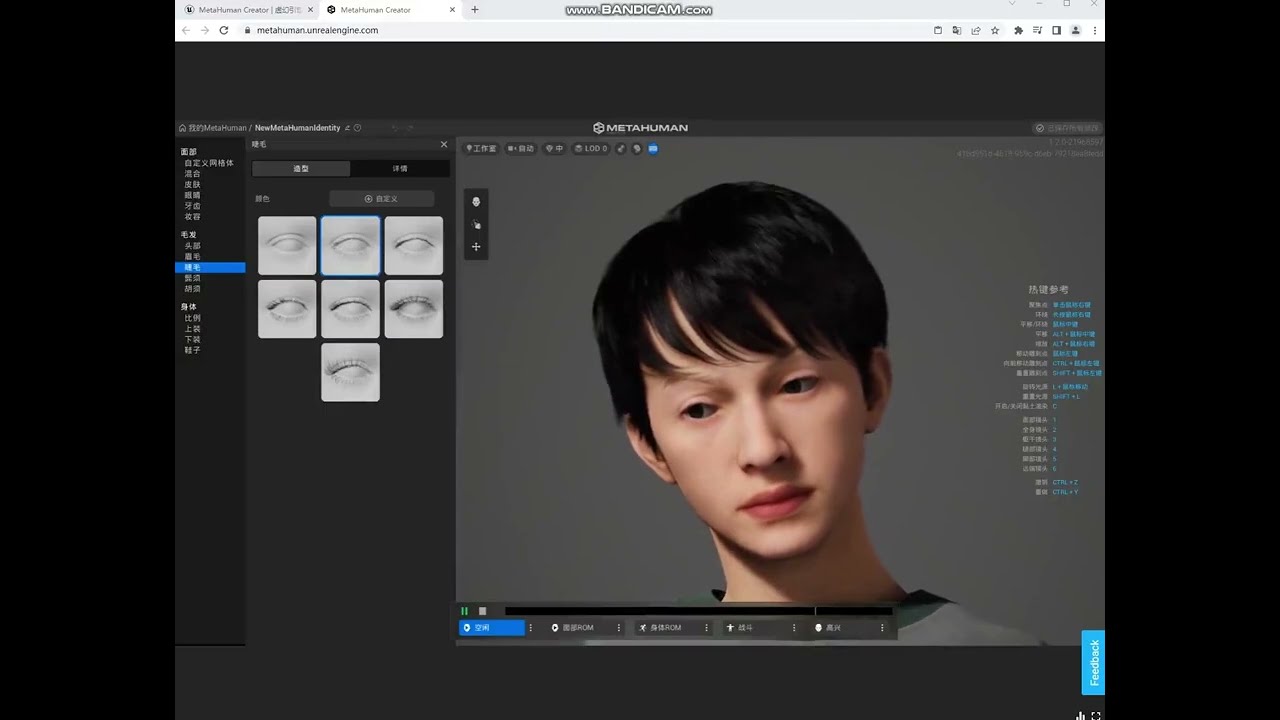The height and width of the screenshot is (720, 1280).
Task: Click the animation timeline progress bar
Action: tap(698, 611)
